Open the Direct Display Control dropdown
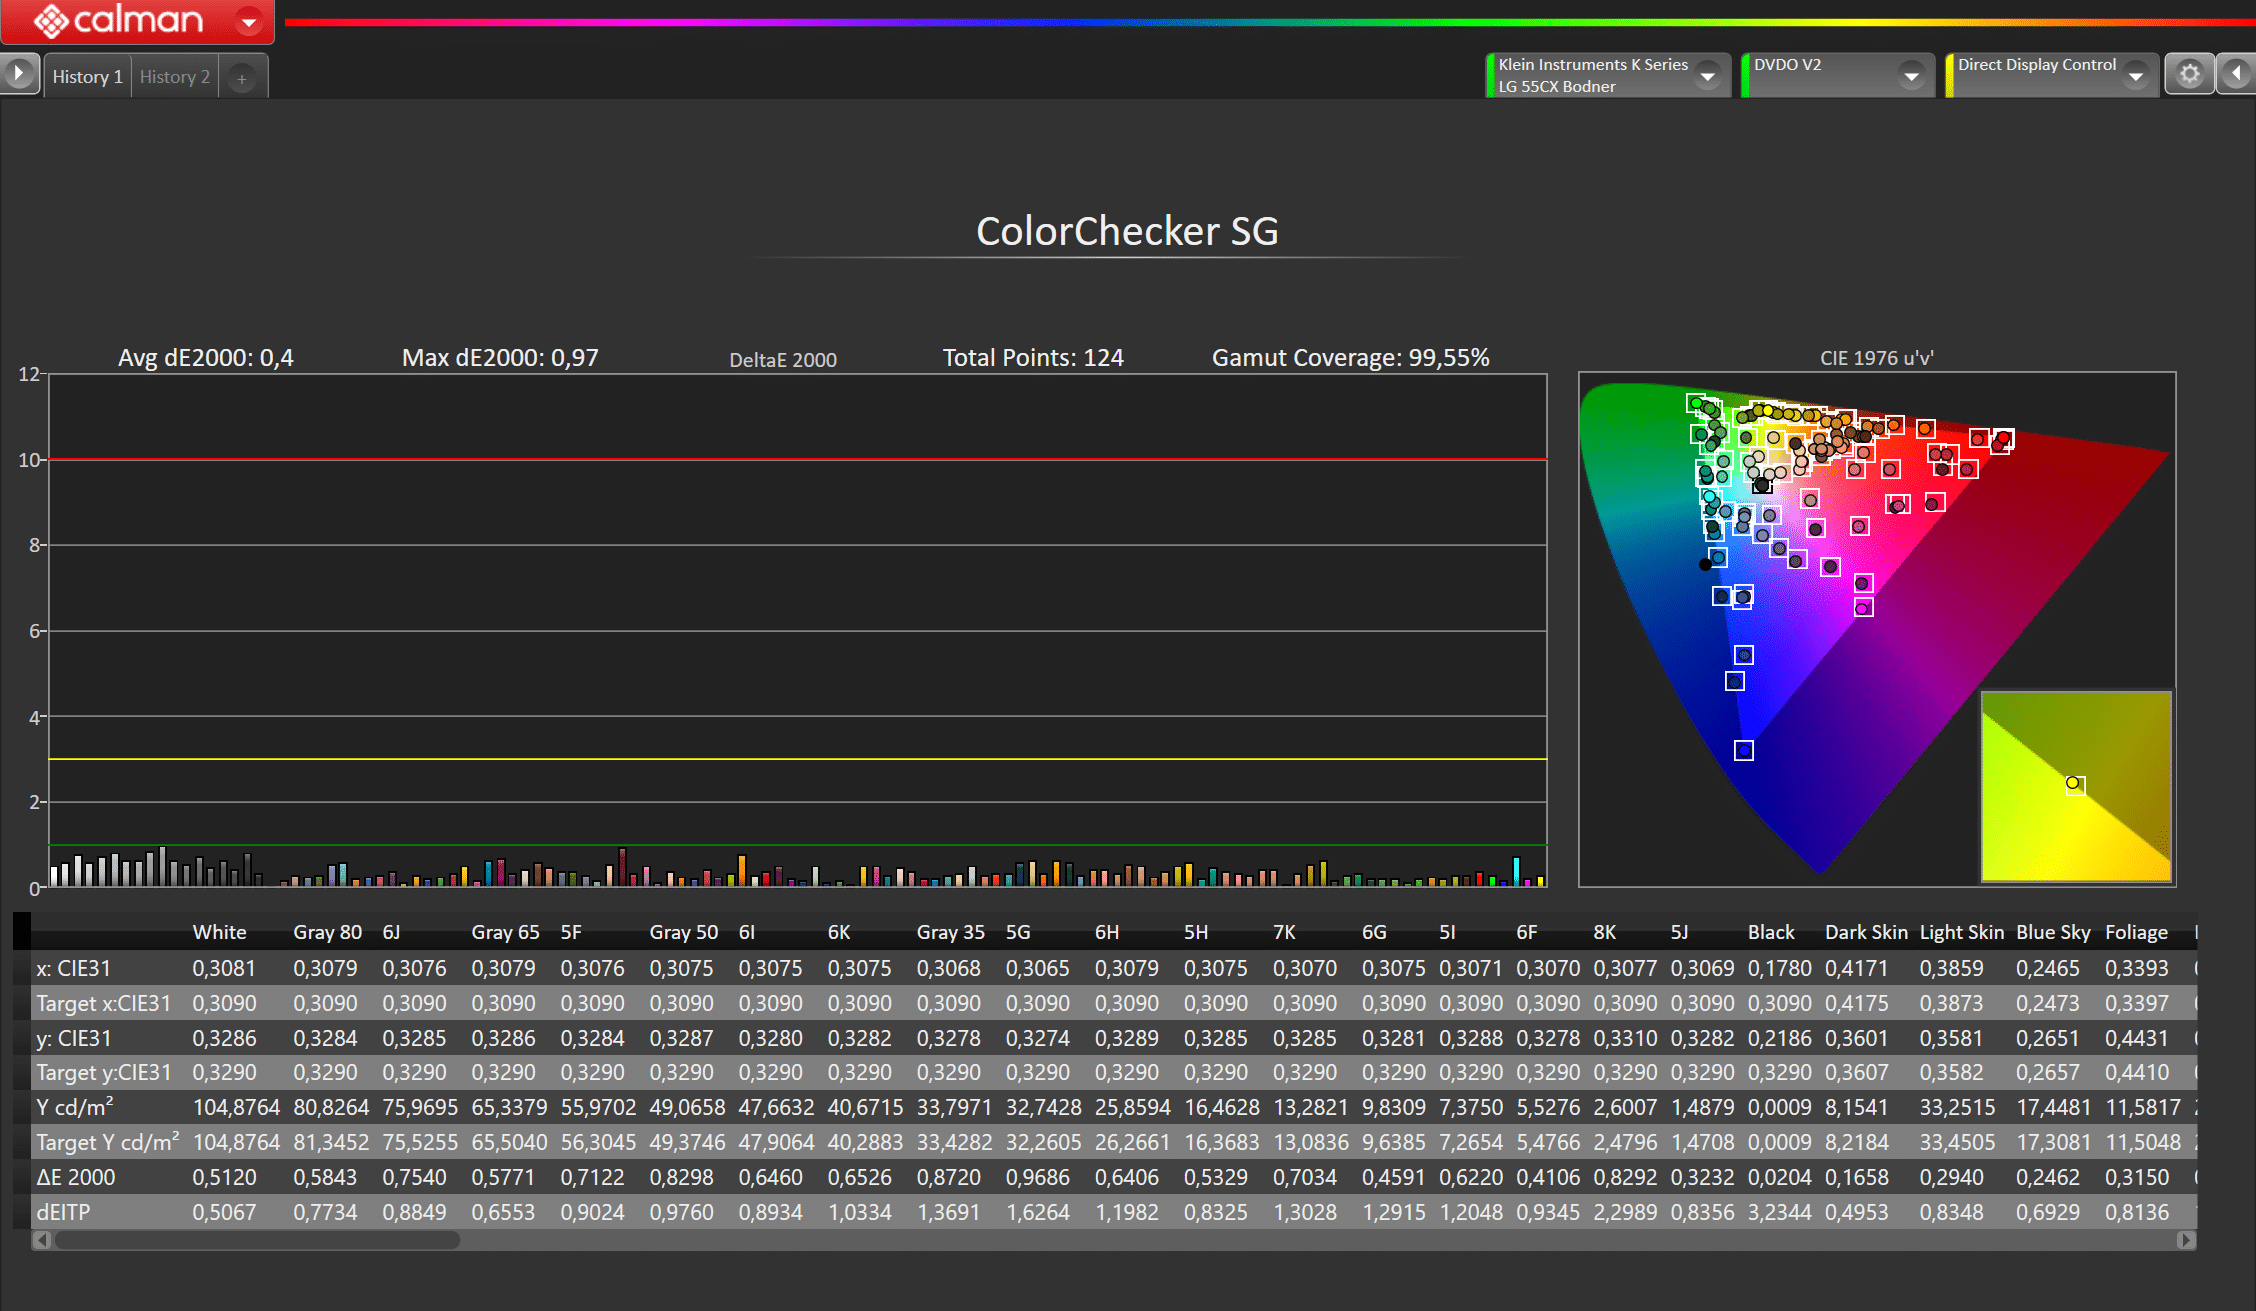 pyautogui.click(x=2136, y=76)
